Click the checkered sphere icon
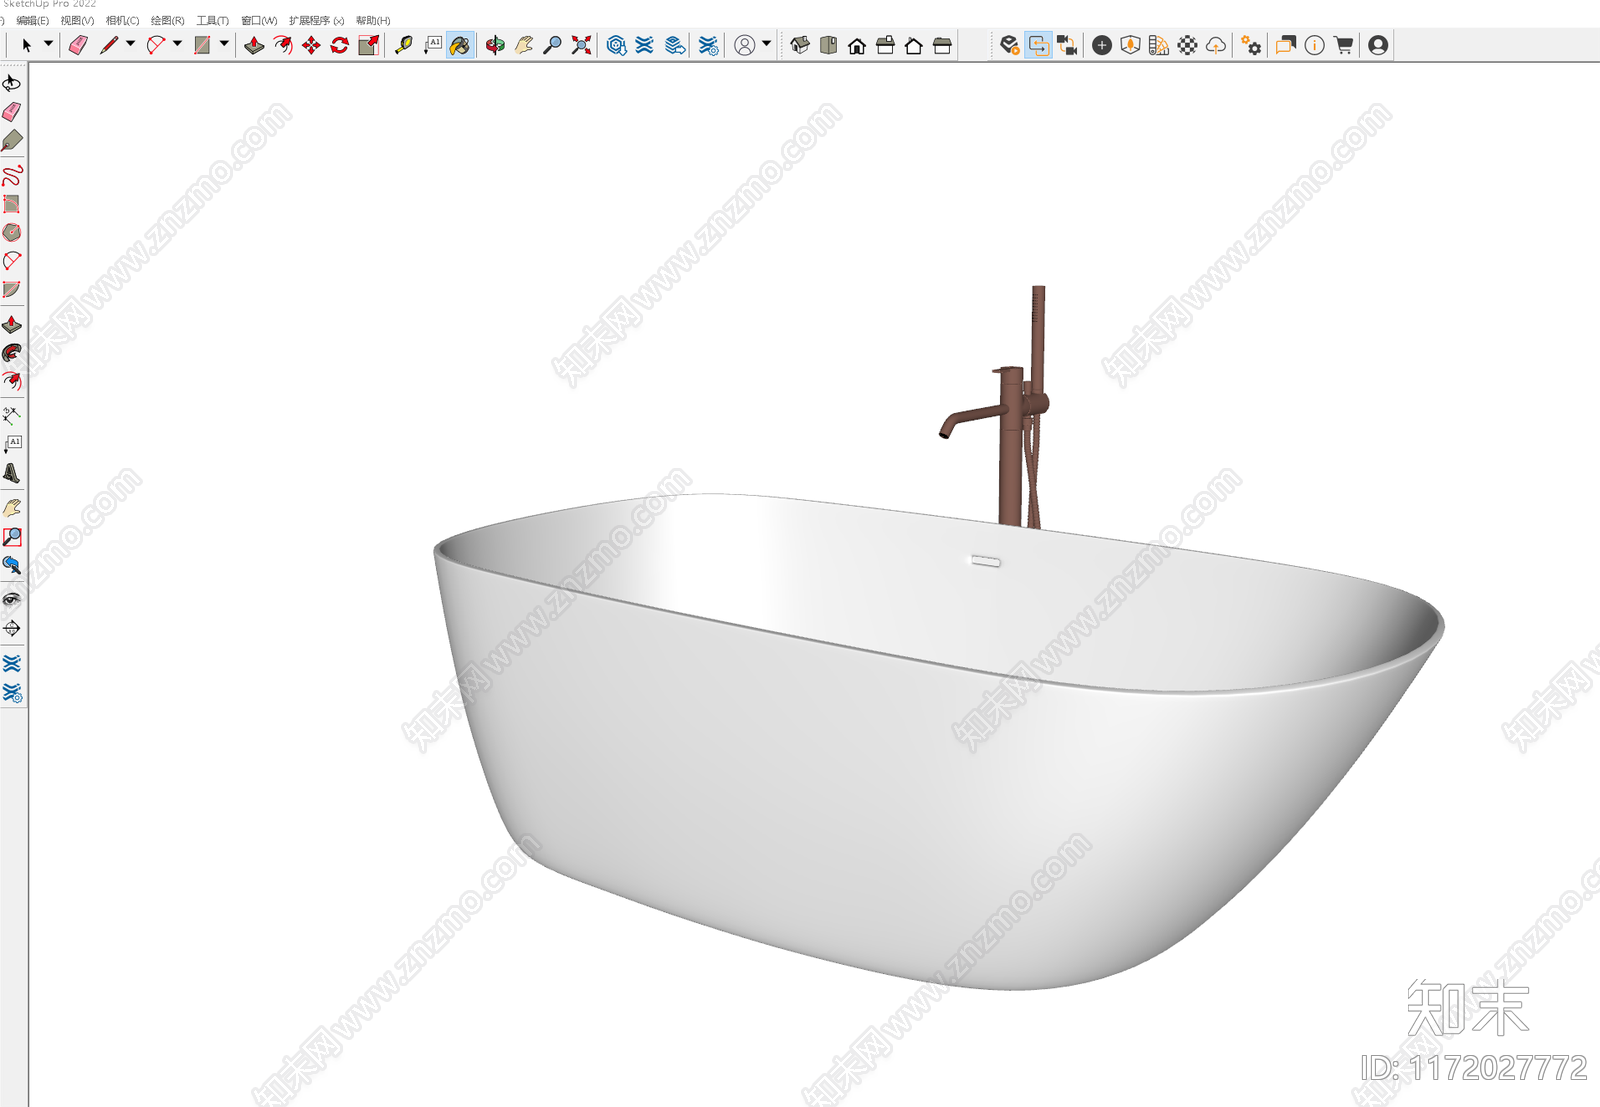Image resolution: width=1600 pixels, height=1107 pixels. point(1187,45)
